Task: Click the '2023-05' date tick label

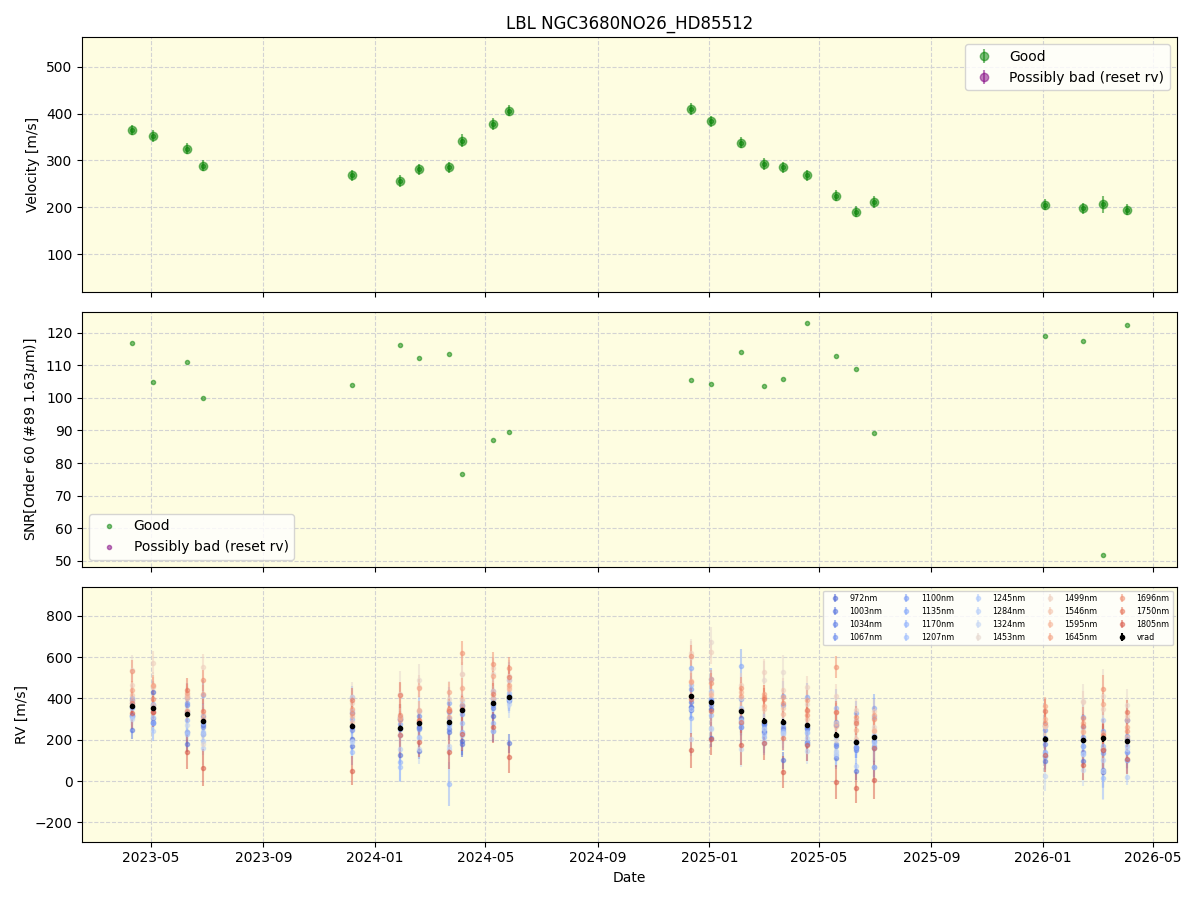Action: (151, 857)
